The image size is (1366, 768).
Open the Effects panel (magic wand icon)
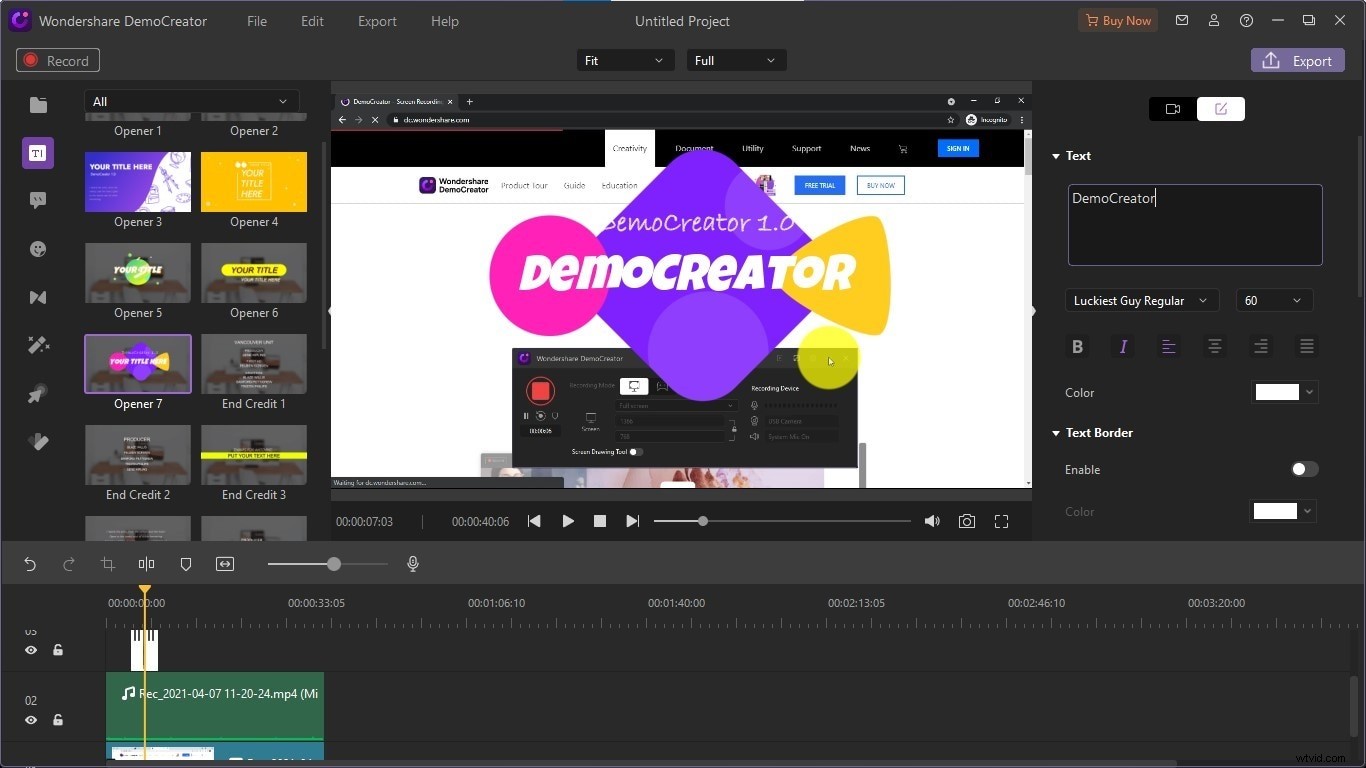coord(38,345)
